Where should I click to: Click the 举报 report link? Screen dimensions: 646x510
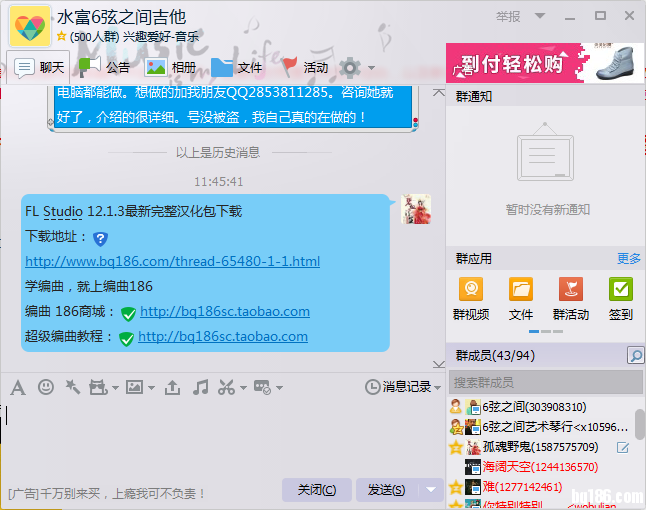click(x=508, y=16)
